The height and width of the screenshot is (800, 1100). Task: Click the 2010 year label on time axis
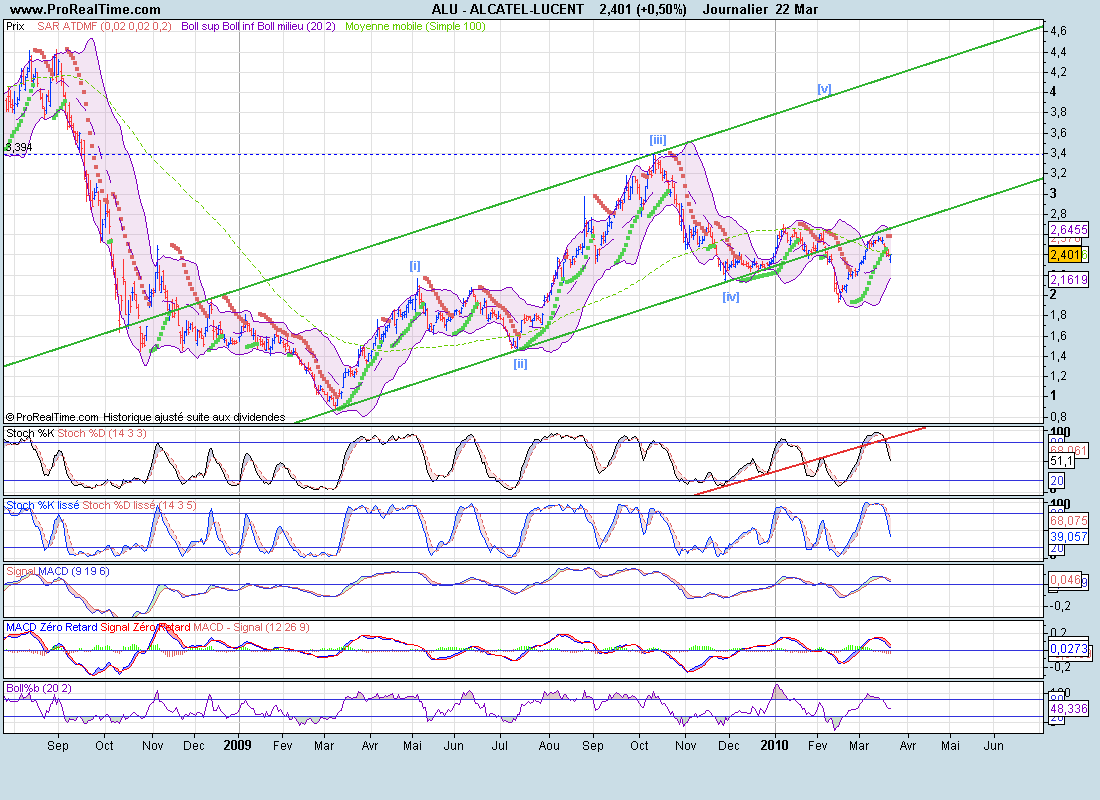point(774,745)
